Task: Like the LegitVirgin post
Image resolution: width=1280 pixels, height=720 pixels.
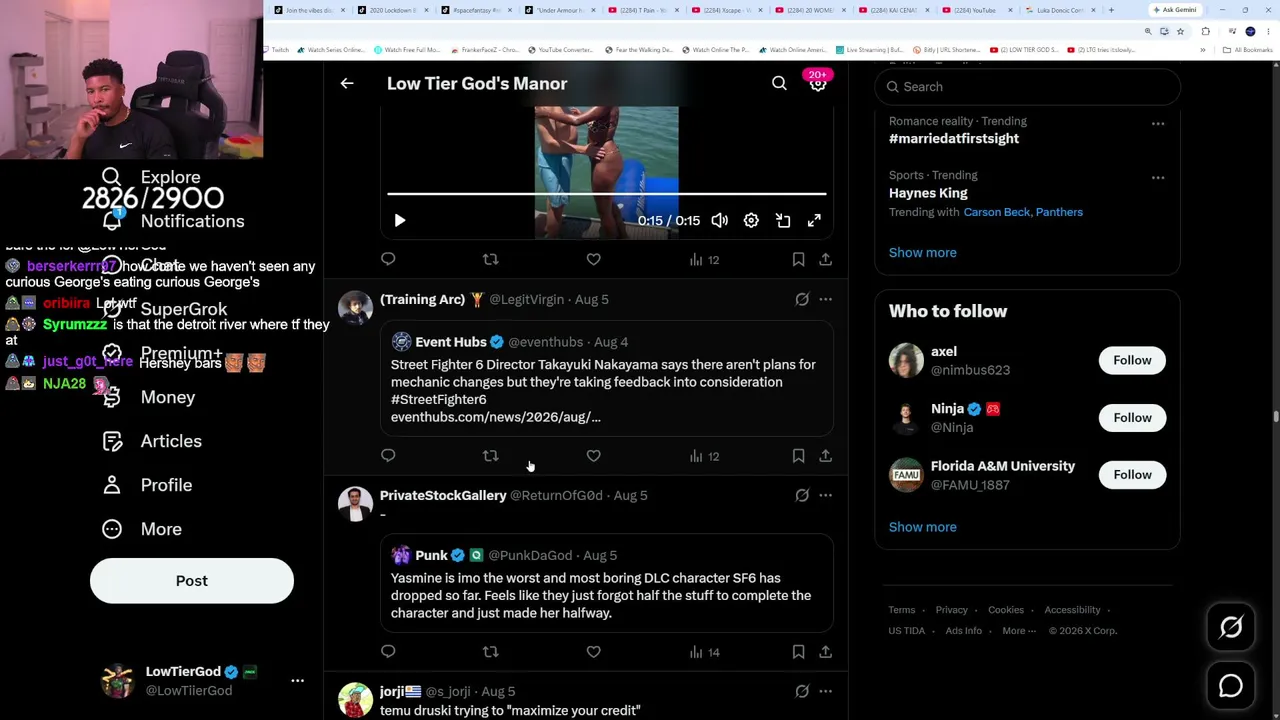Action: coord(593,456)
